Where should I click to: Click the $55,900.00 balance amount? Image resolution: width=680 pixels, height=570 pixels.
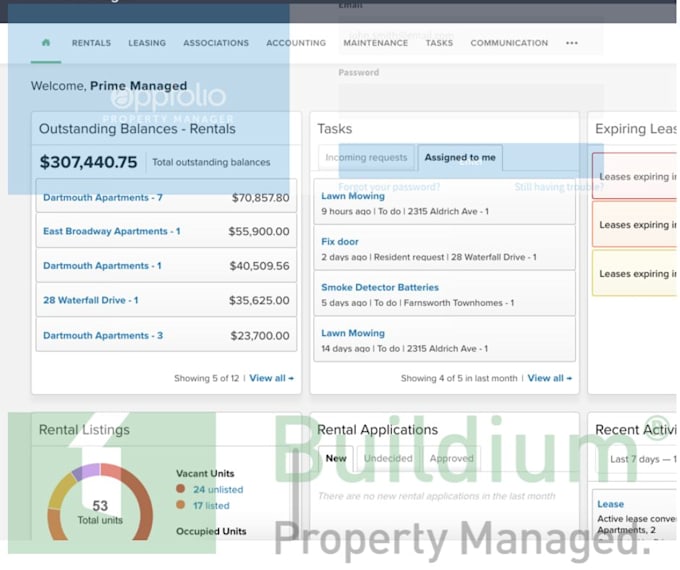coord(259,231)
